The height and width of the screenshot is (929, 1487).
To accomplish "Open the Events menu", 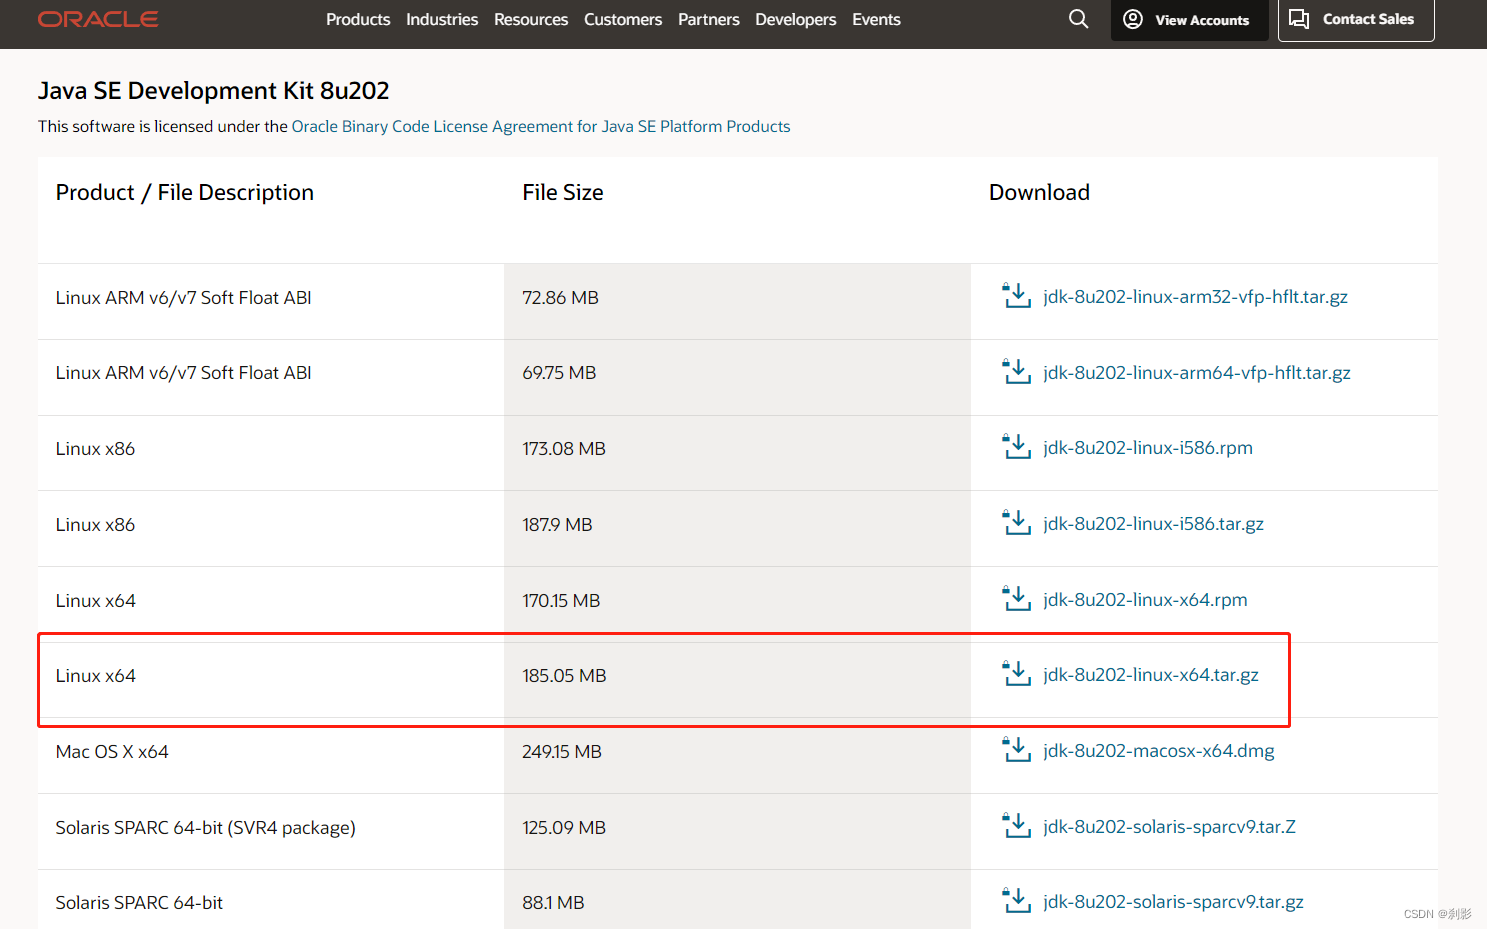I will pos(876,19).
